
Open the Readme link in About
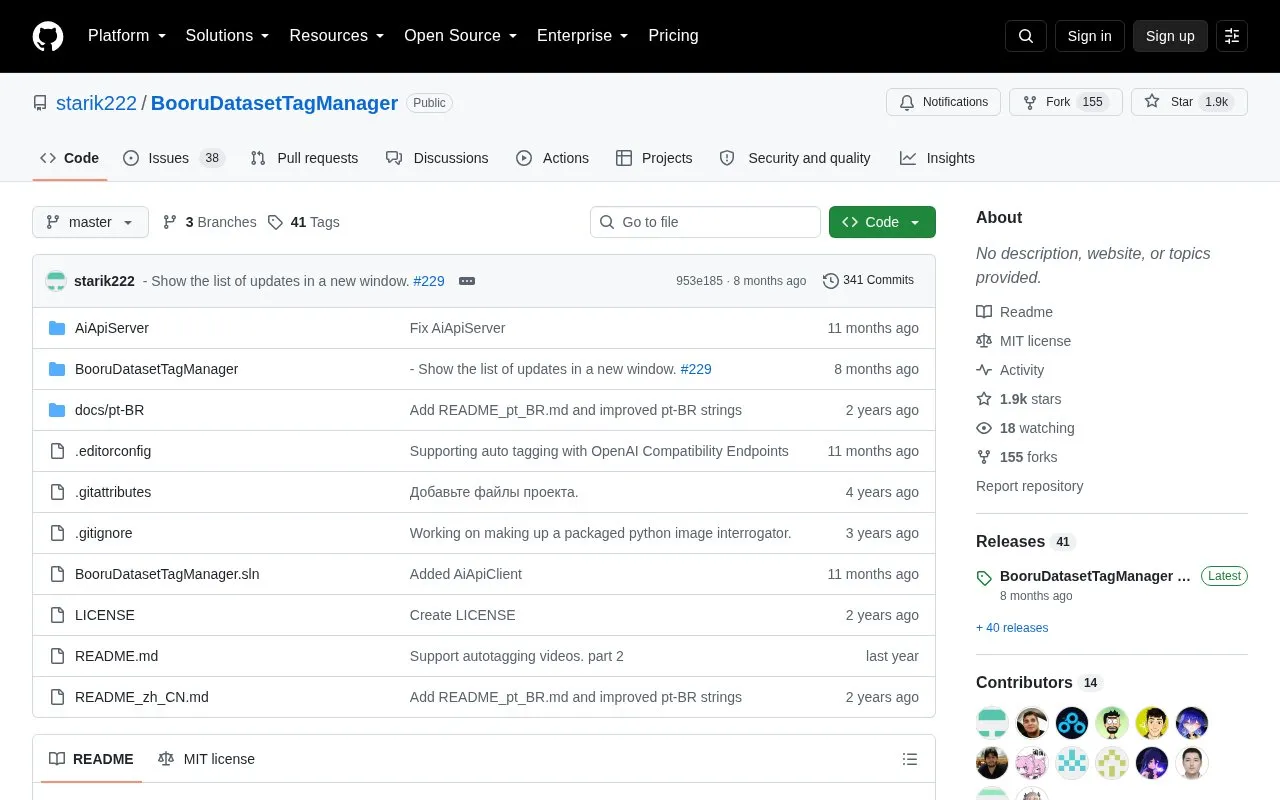click(1014, 312)
